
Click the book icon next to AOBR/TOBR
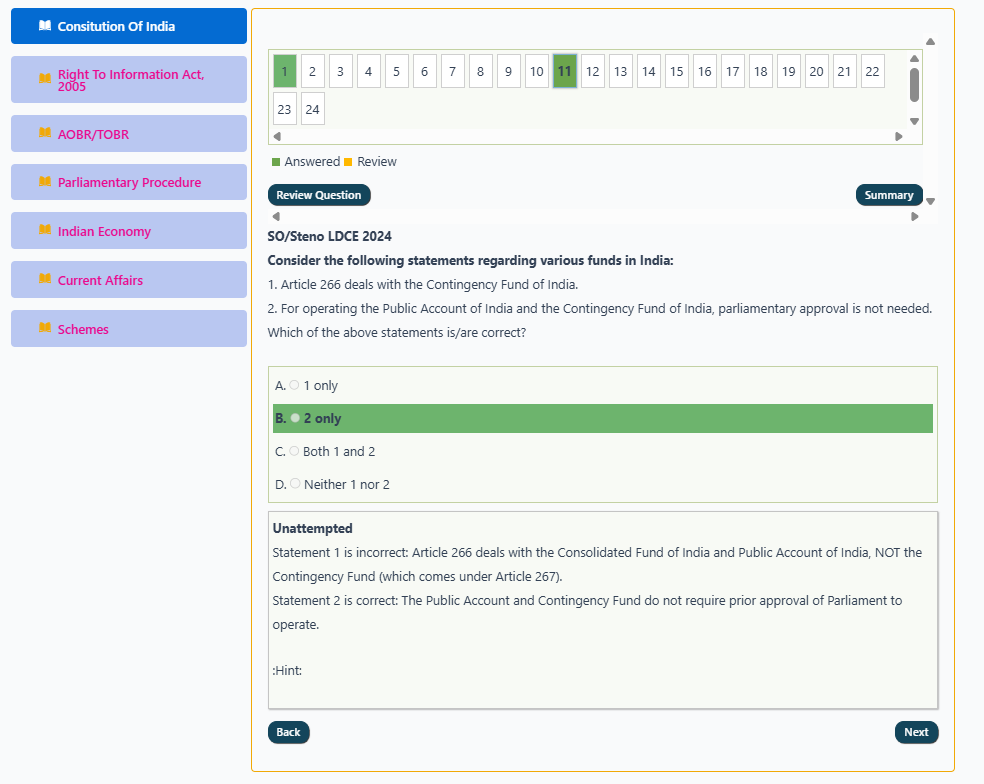45,133
